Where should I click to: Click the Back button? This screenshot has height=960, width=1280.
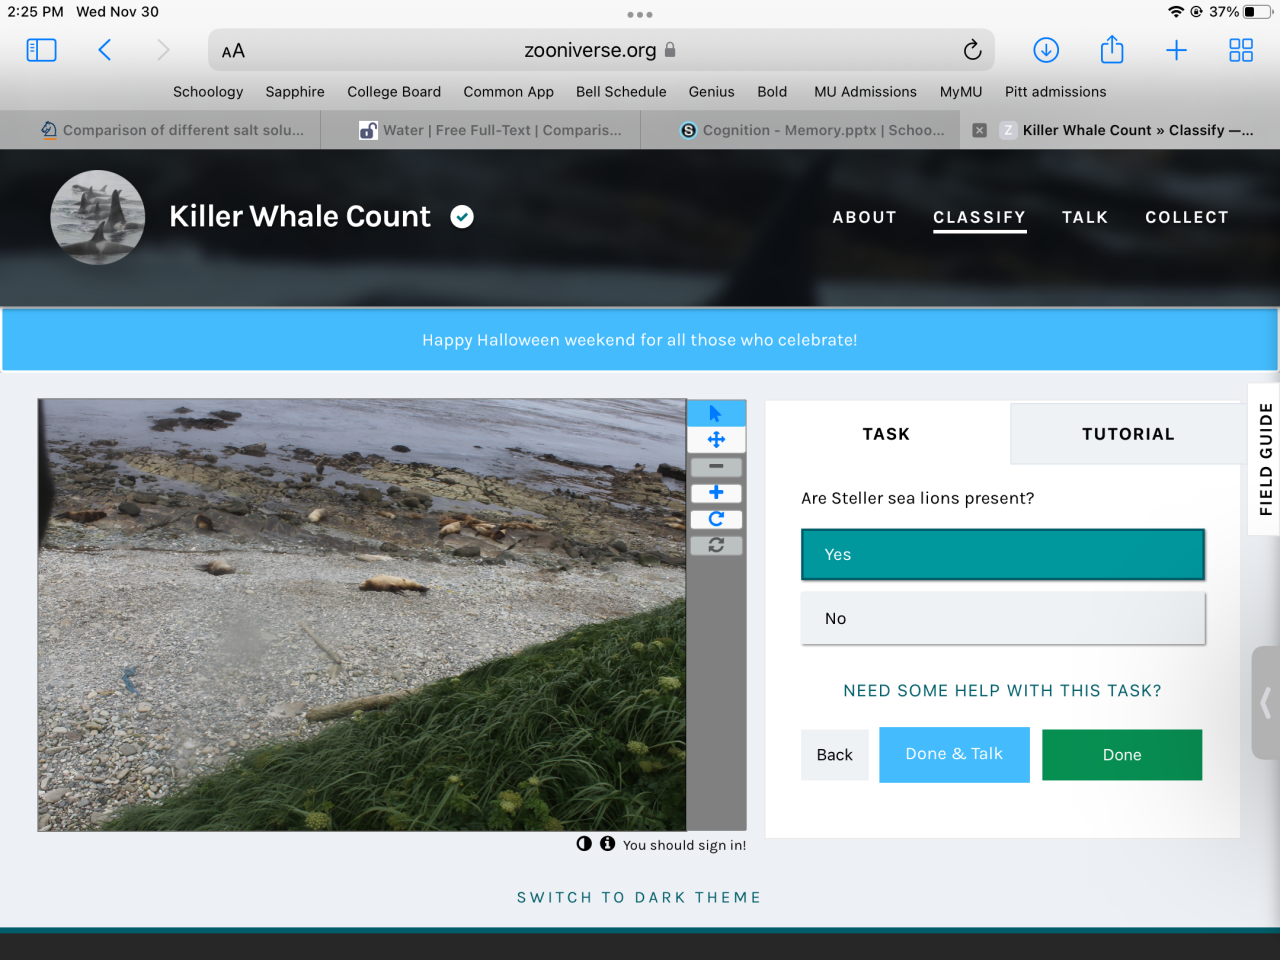coord(835,755)
